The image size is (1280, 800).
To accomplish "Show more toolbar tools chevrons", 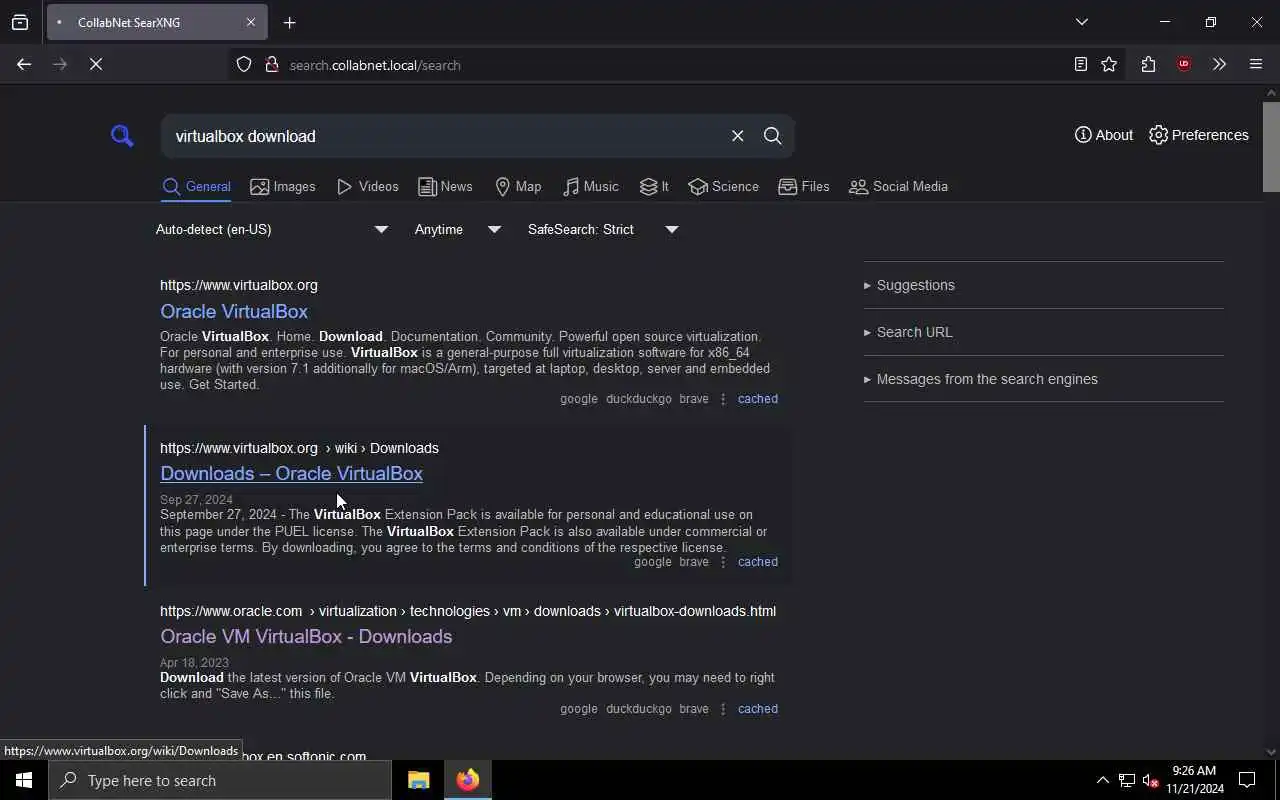I will [1219, 64].
